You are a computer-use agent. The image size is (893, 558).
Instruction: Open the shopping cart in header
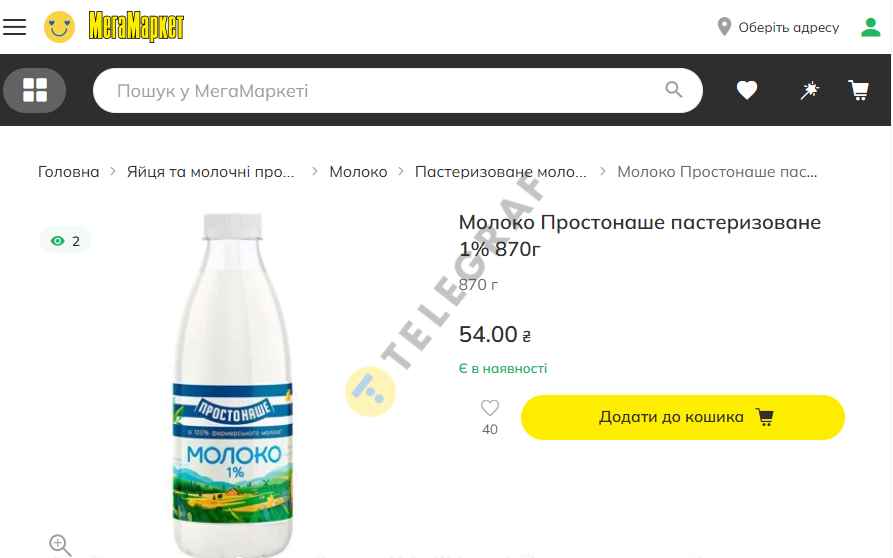[x=859, y=90]
